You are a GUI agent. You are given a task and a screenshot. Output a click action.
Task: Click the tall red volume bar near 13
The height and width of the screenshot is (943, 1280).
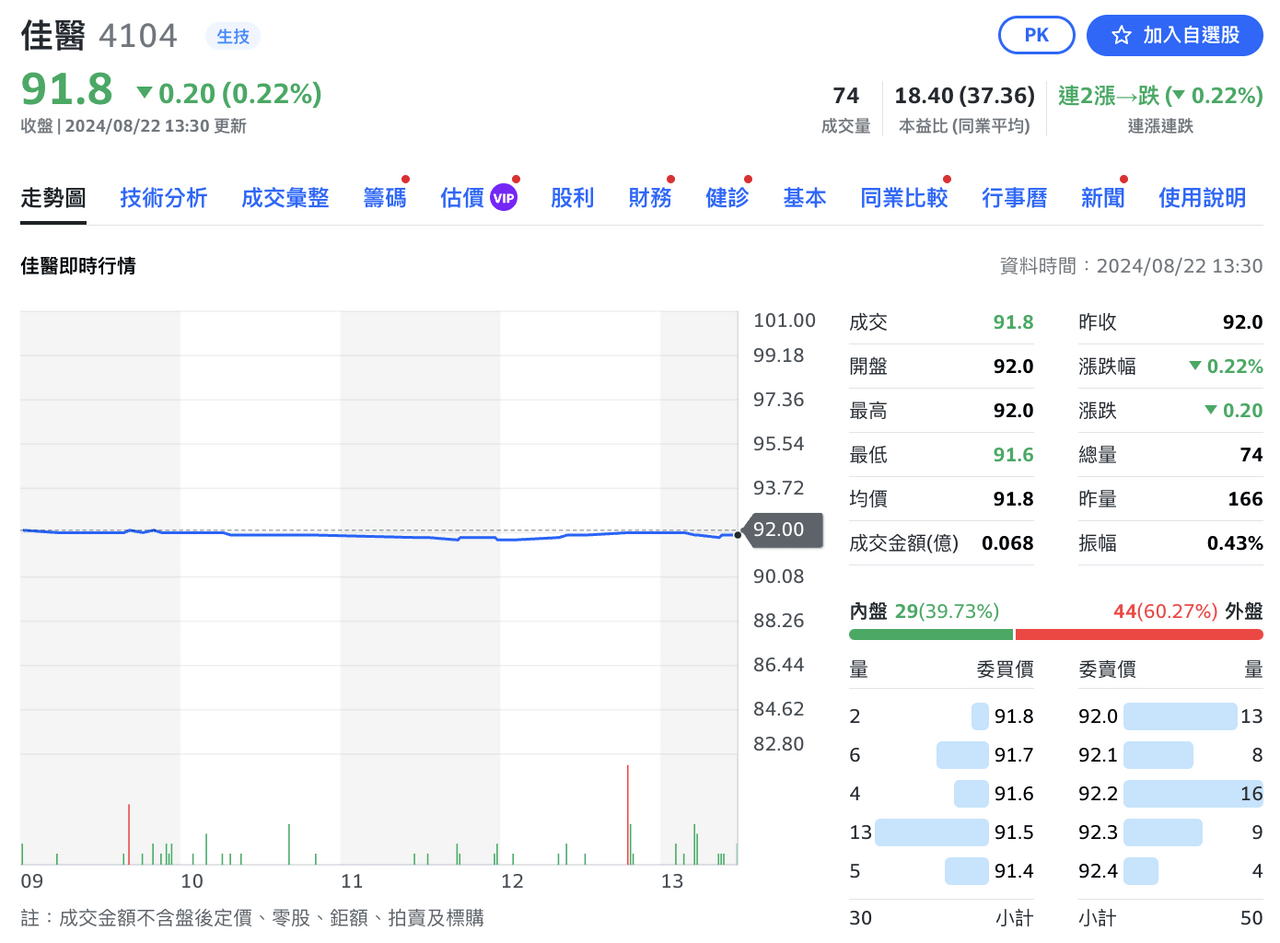click(628, 814)
